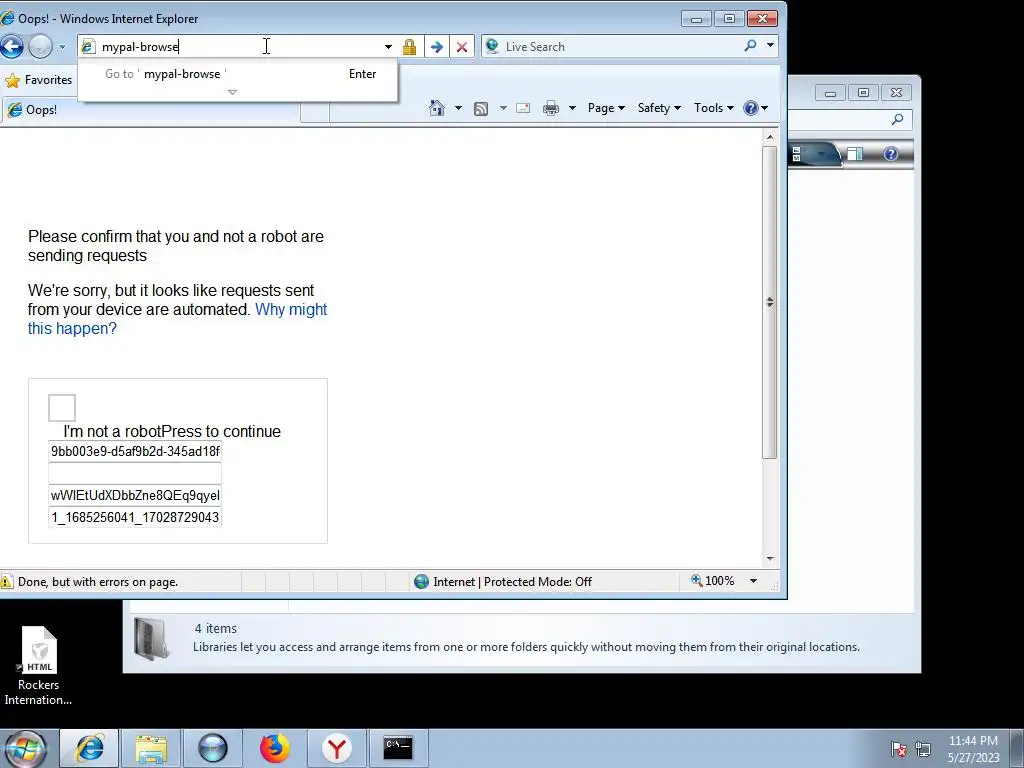This screenshot has height=768, width=1024.
Task: Click the network tray icon
Action: click(923, 749)
